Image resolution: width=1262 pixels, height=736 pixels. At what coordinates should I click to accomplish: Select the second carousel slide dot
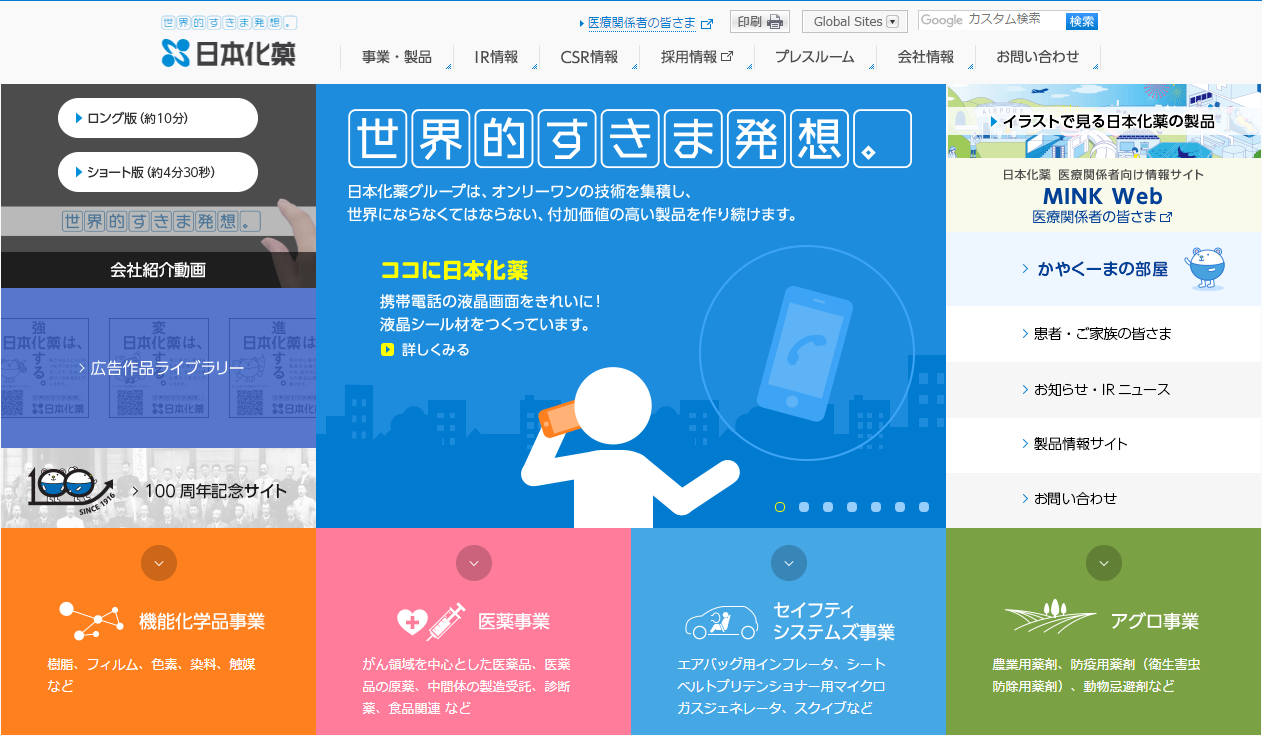[804, 507]
